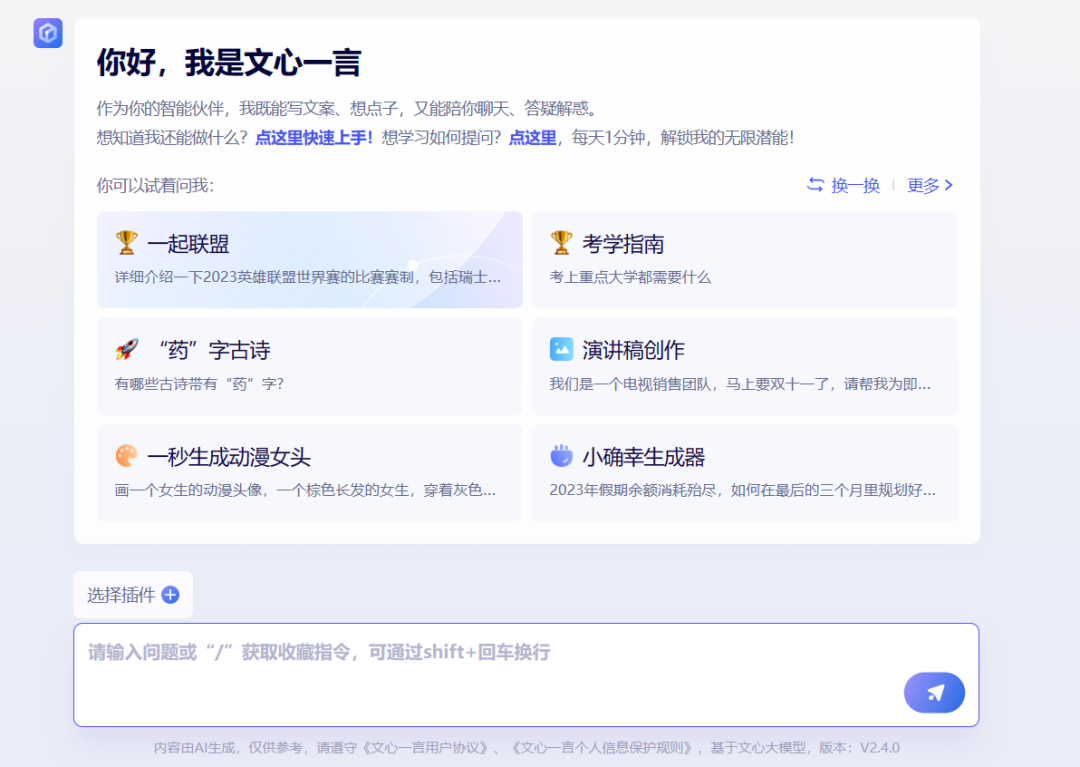Click the blue plus icon on 选择插件

coord(170,595)
